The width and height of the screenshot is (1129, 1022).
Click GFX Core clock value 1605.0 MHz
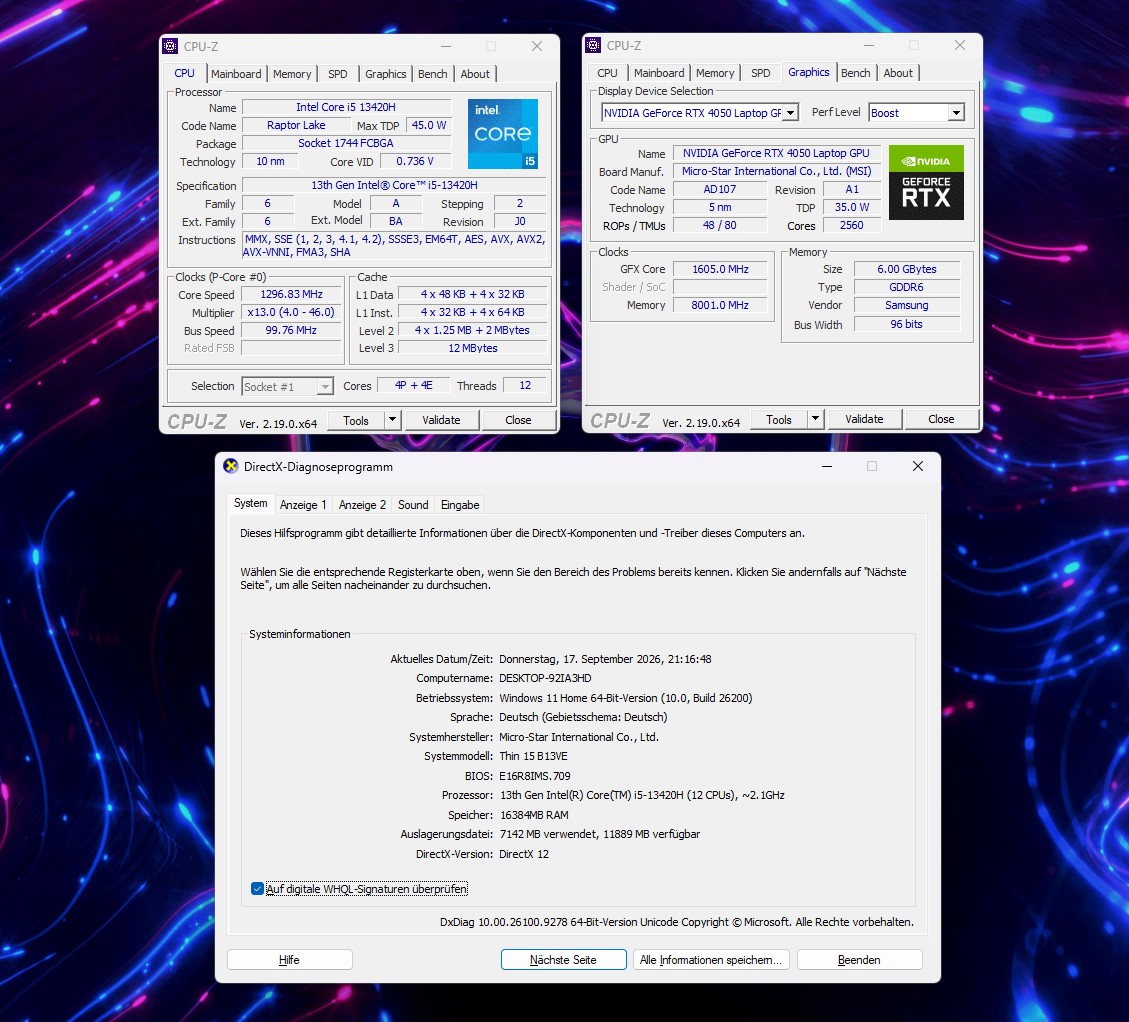click(x=720, y=269)
